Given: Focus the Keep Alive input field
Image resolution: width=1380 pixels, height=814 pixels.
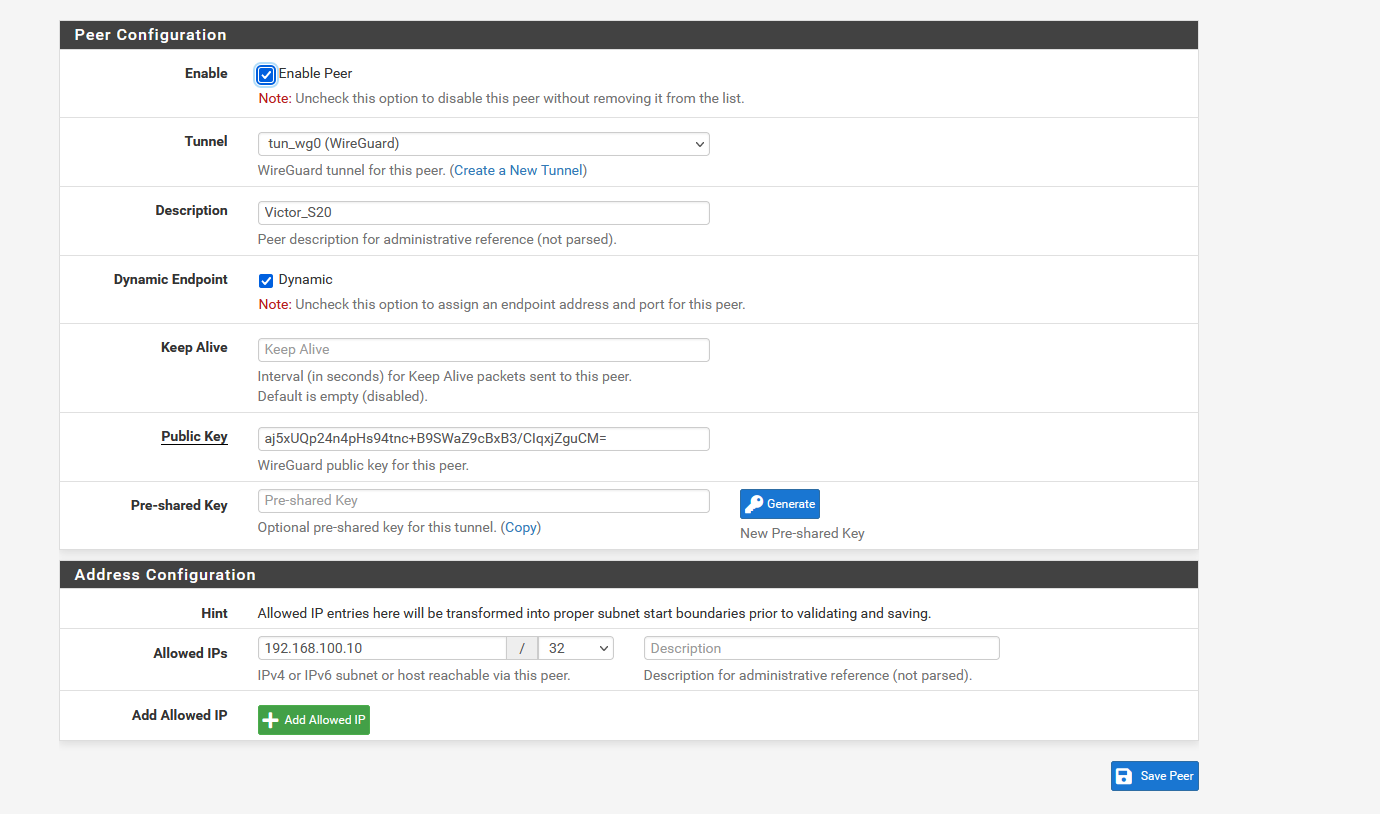Looking at the screenshot, I should [x=484, y=350].
